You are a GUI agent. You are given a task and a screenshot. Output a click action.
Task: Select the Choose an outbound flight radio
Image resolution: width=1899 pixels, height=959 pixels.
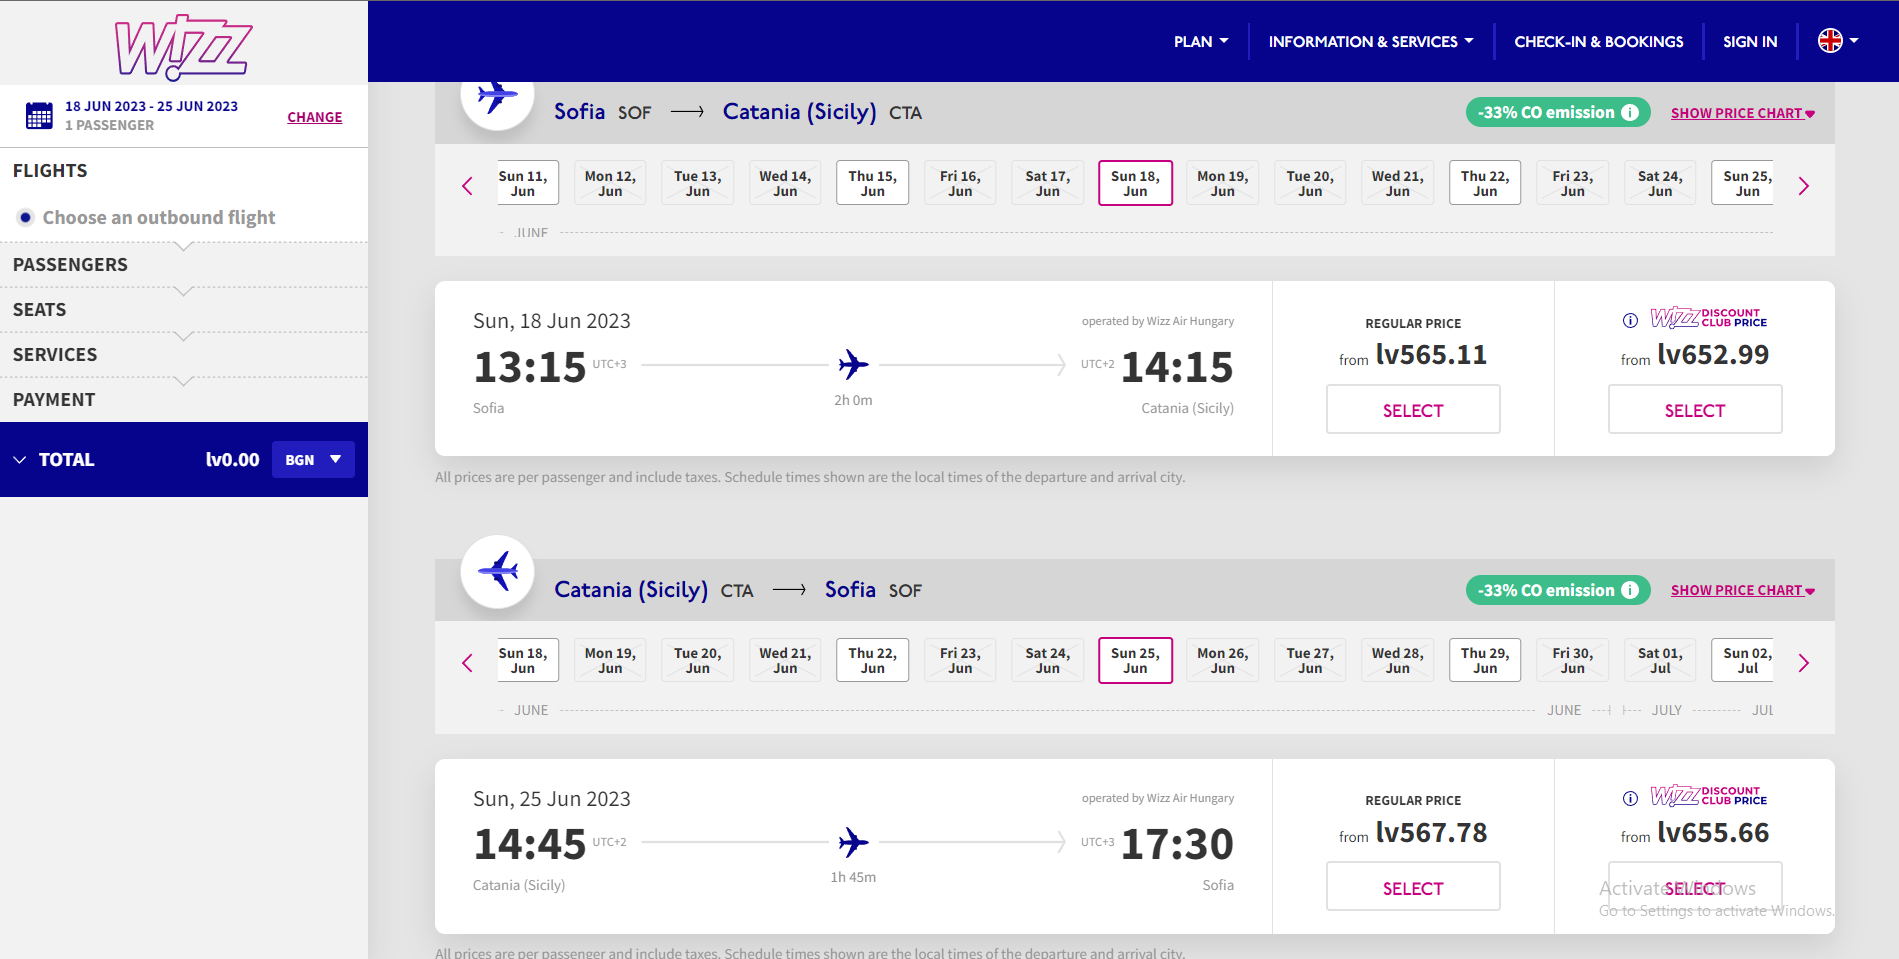click(x=26, y=217)
